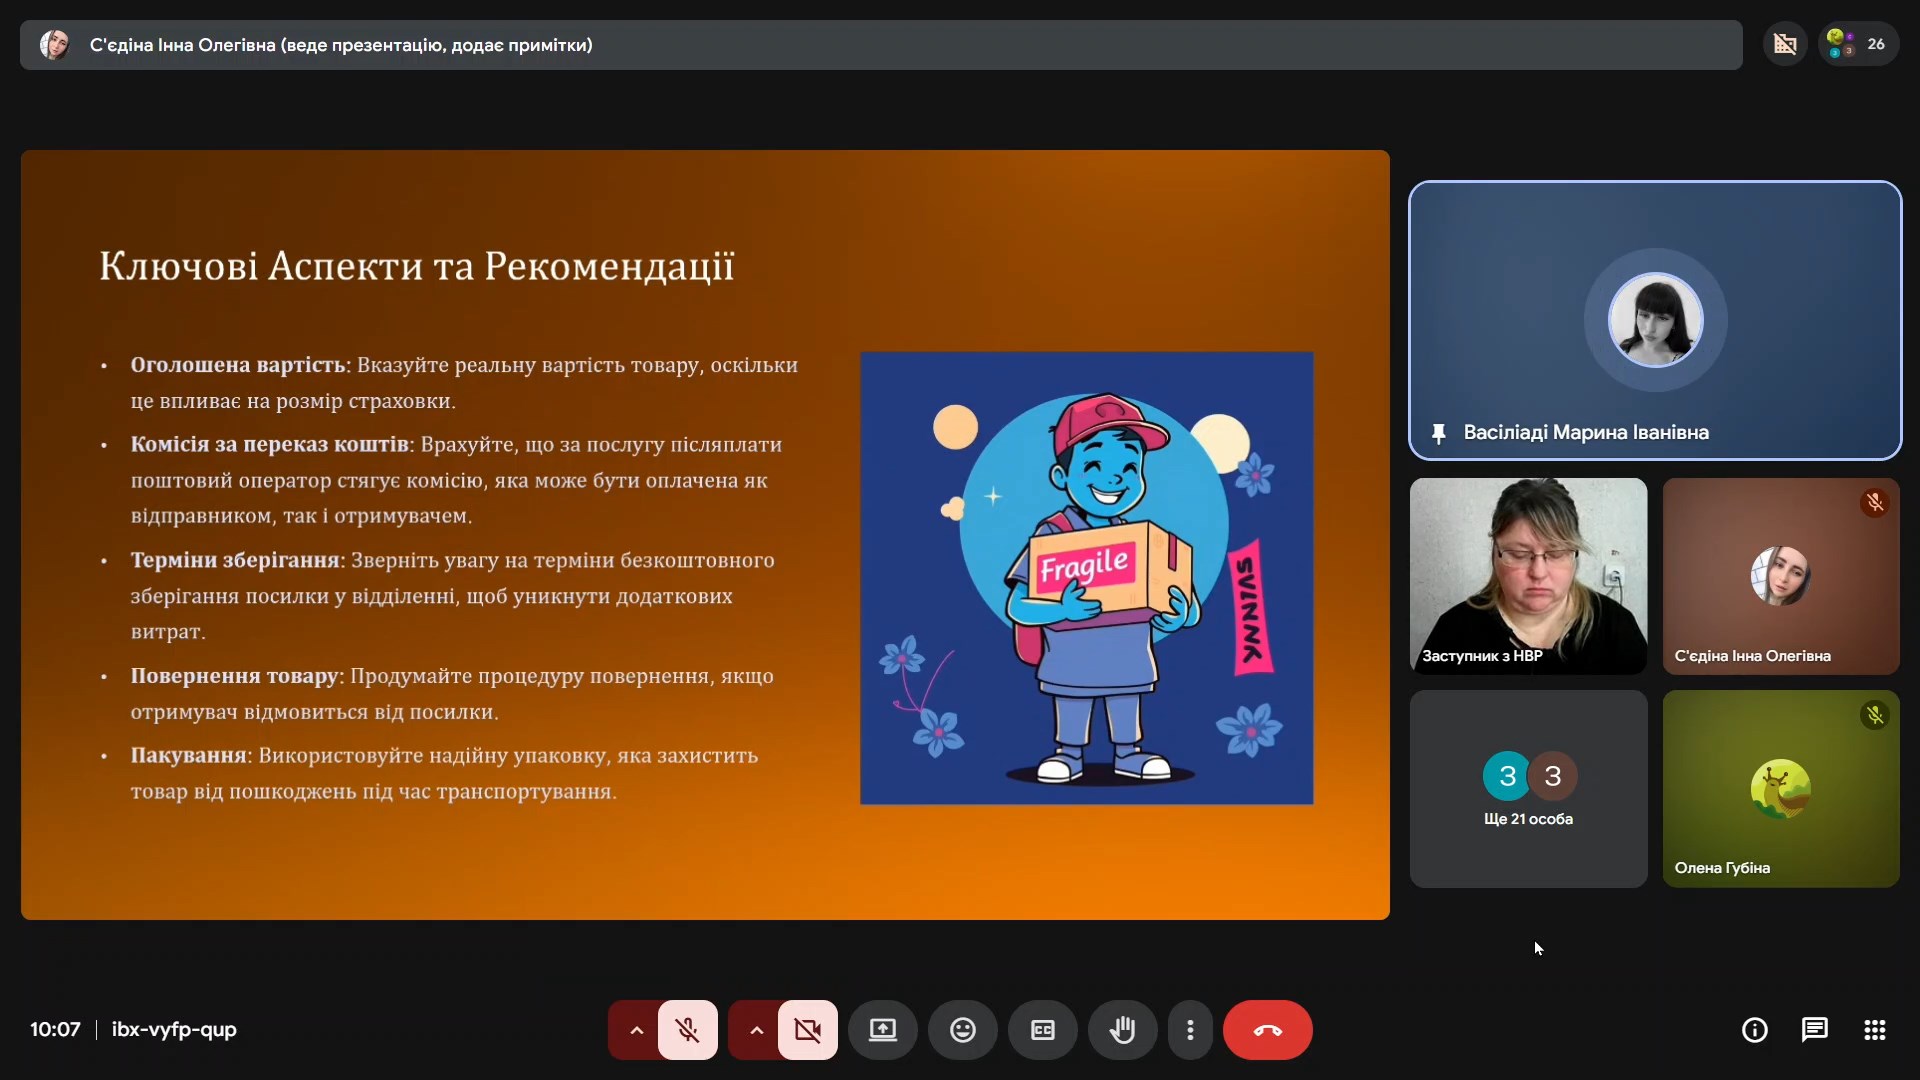Viewport: 1920px width, 1080px height.
Task: Click presenter banner С'єдіна Інна Олегівна
Action: coord(340,45)
